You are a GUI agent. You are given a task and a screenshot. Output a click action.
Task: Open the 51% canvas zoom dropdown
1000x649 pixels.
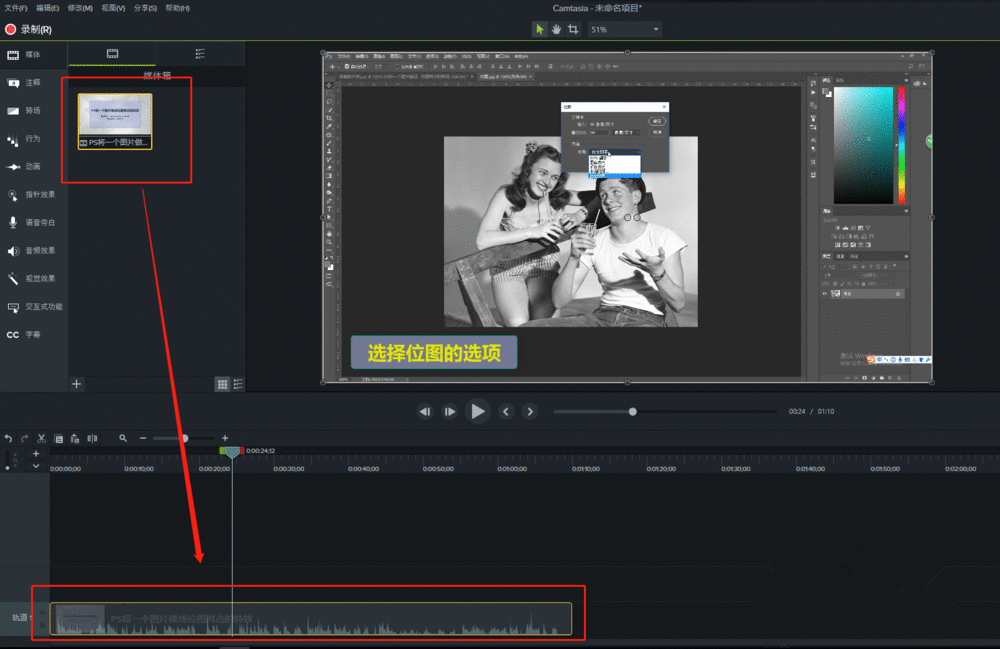(625, 30)
